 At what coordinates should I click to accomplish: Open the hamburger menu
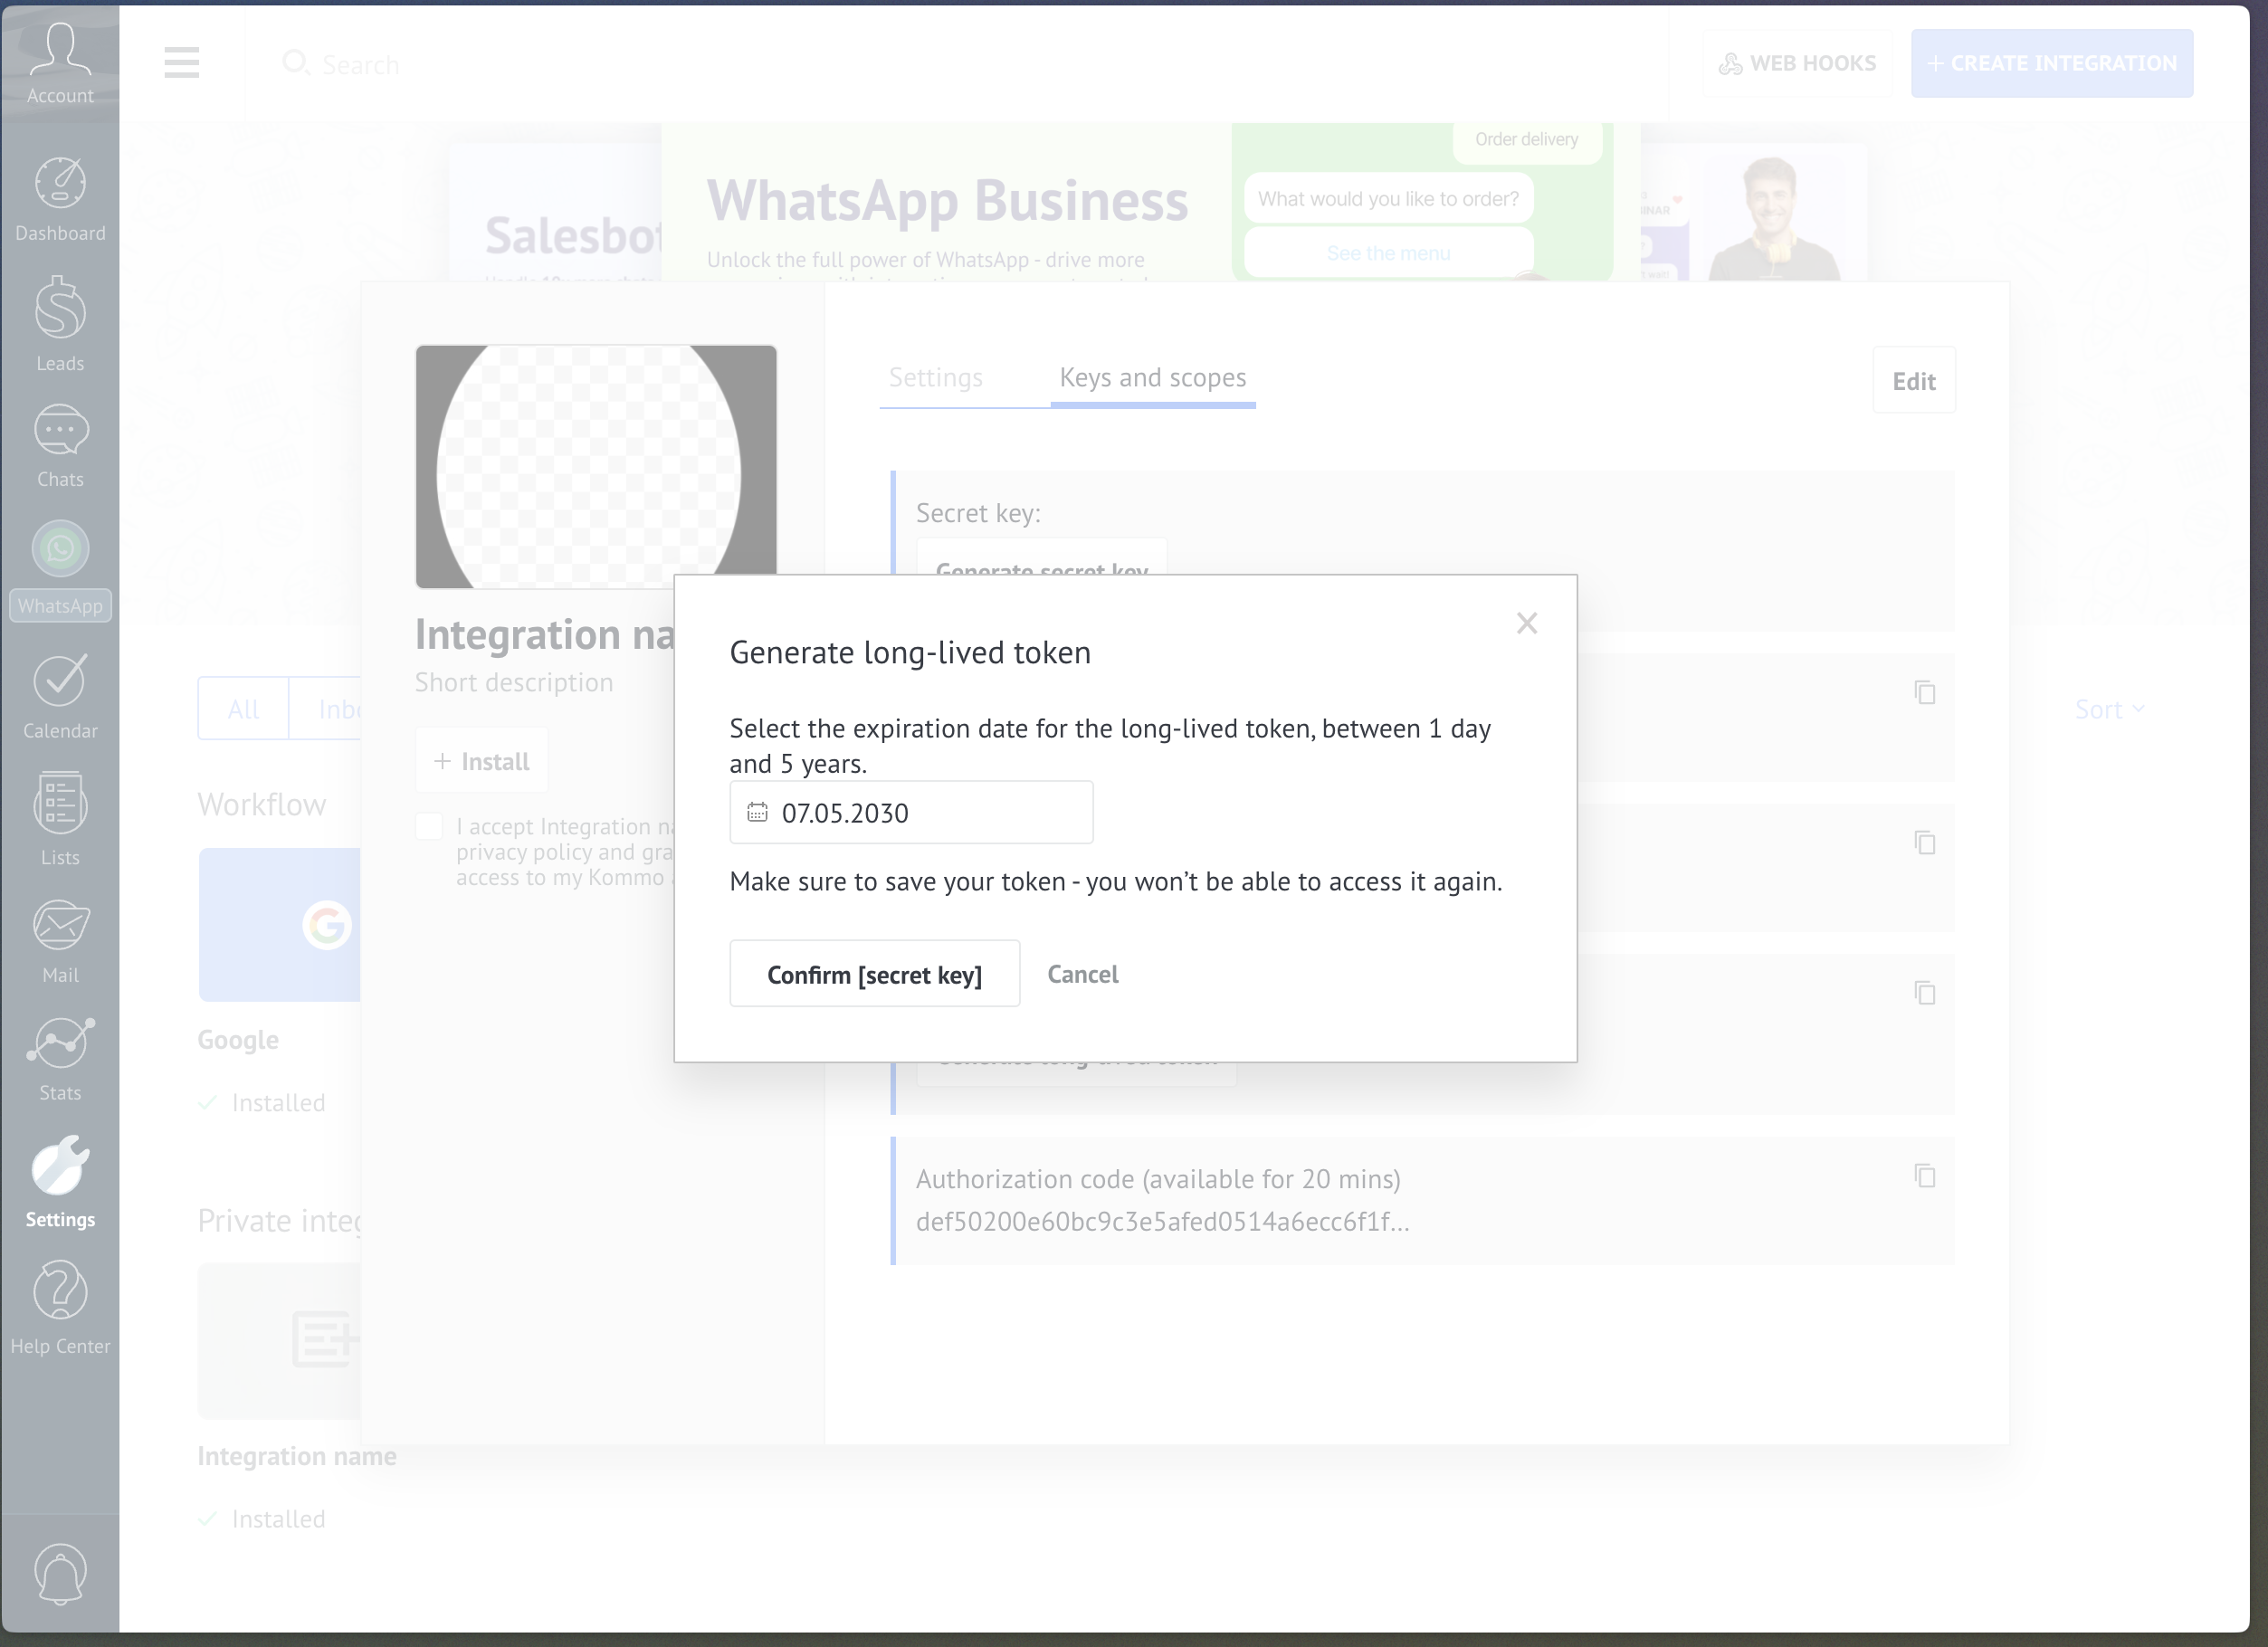click(182, 62)
